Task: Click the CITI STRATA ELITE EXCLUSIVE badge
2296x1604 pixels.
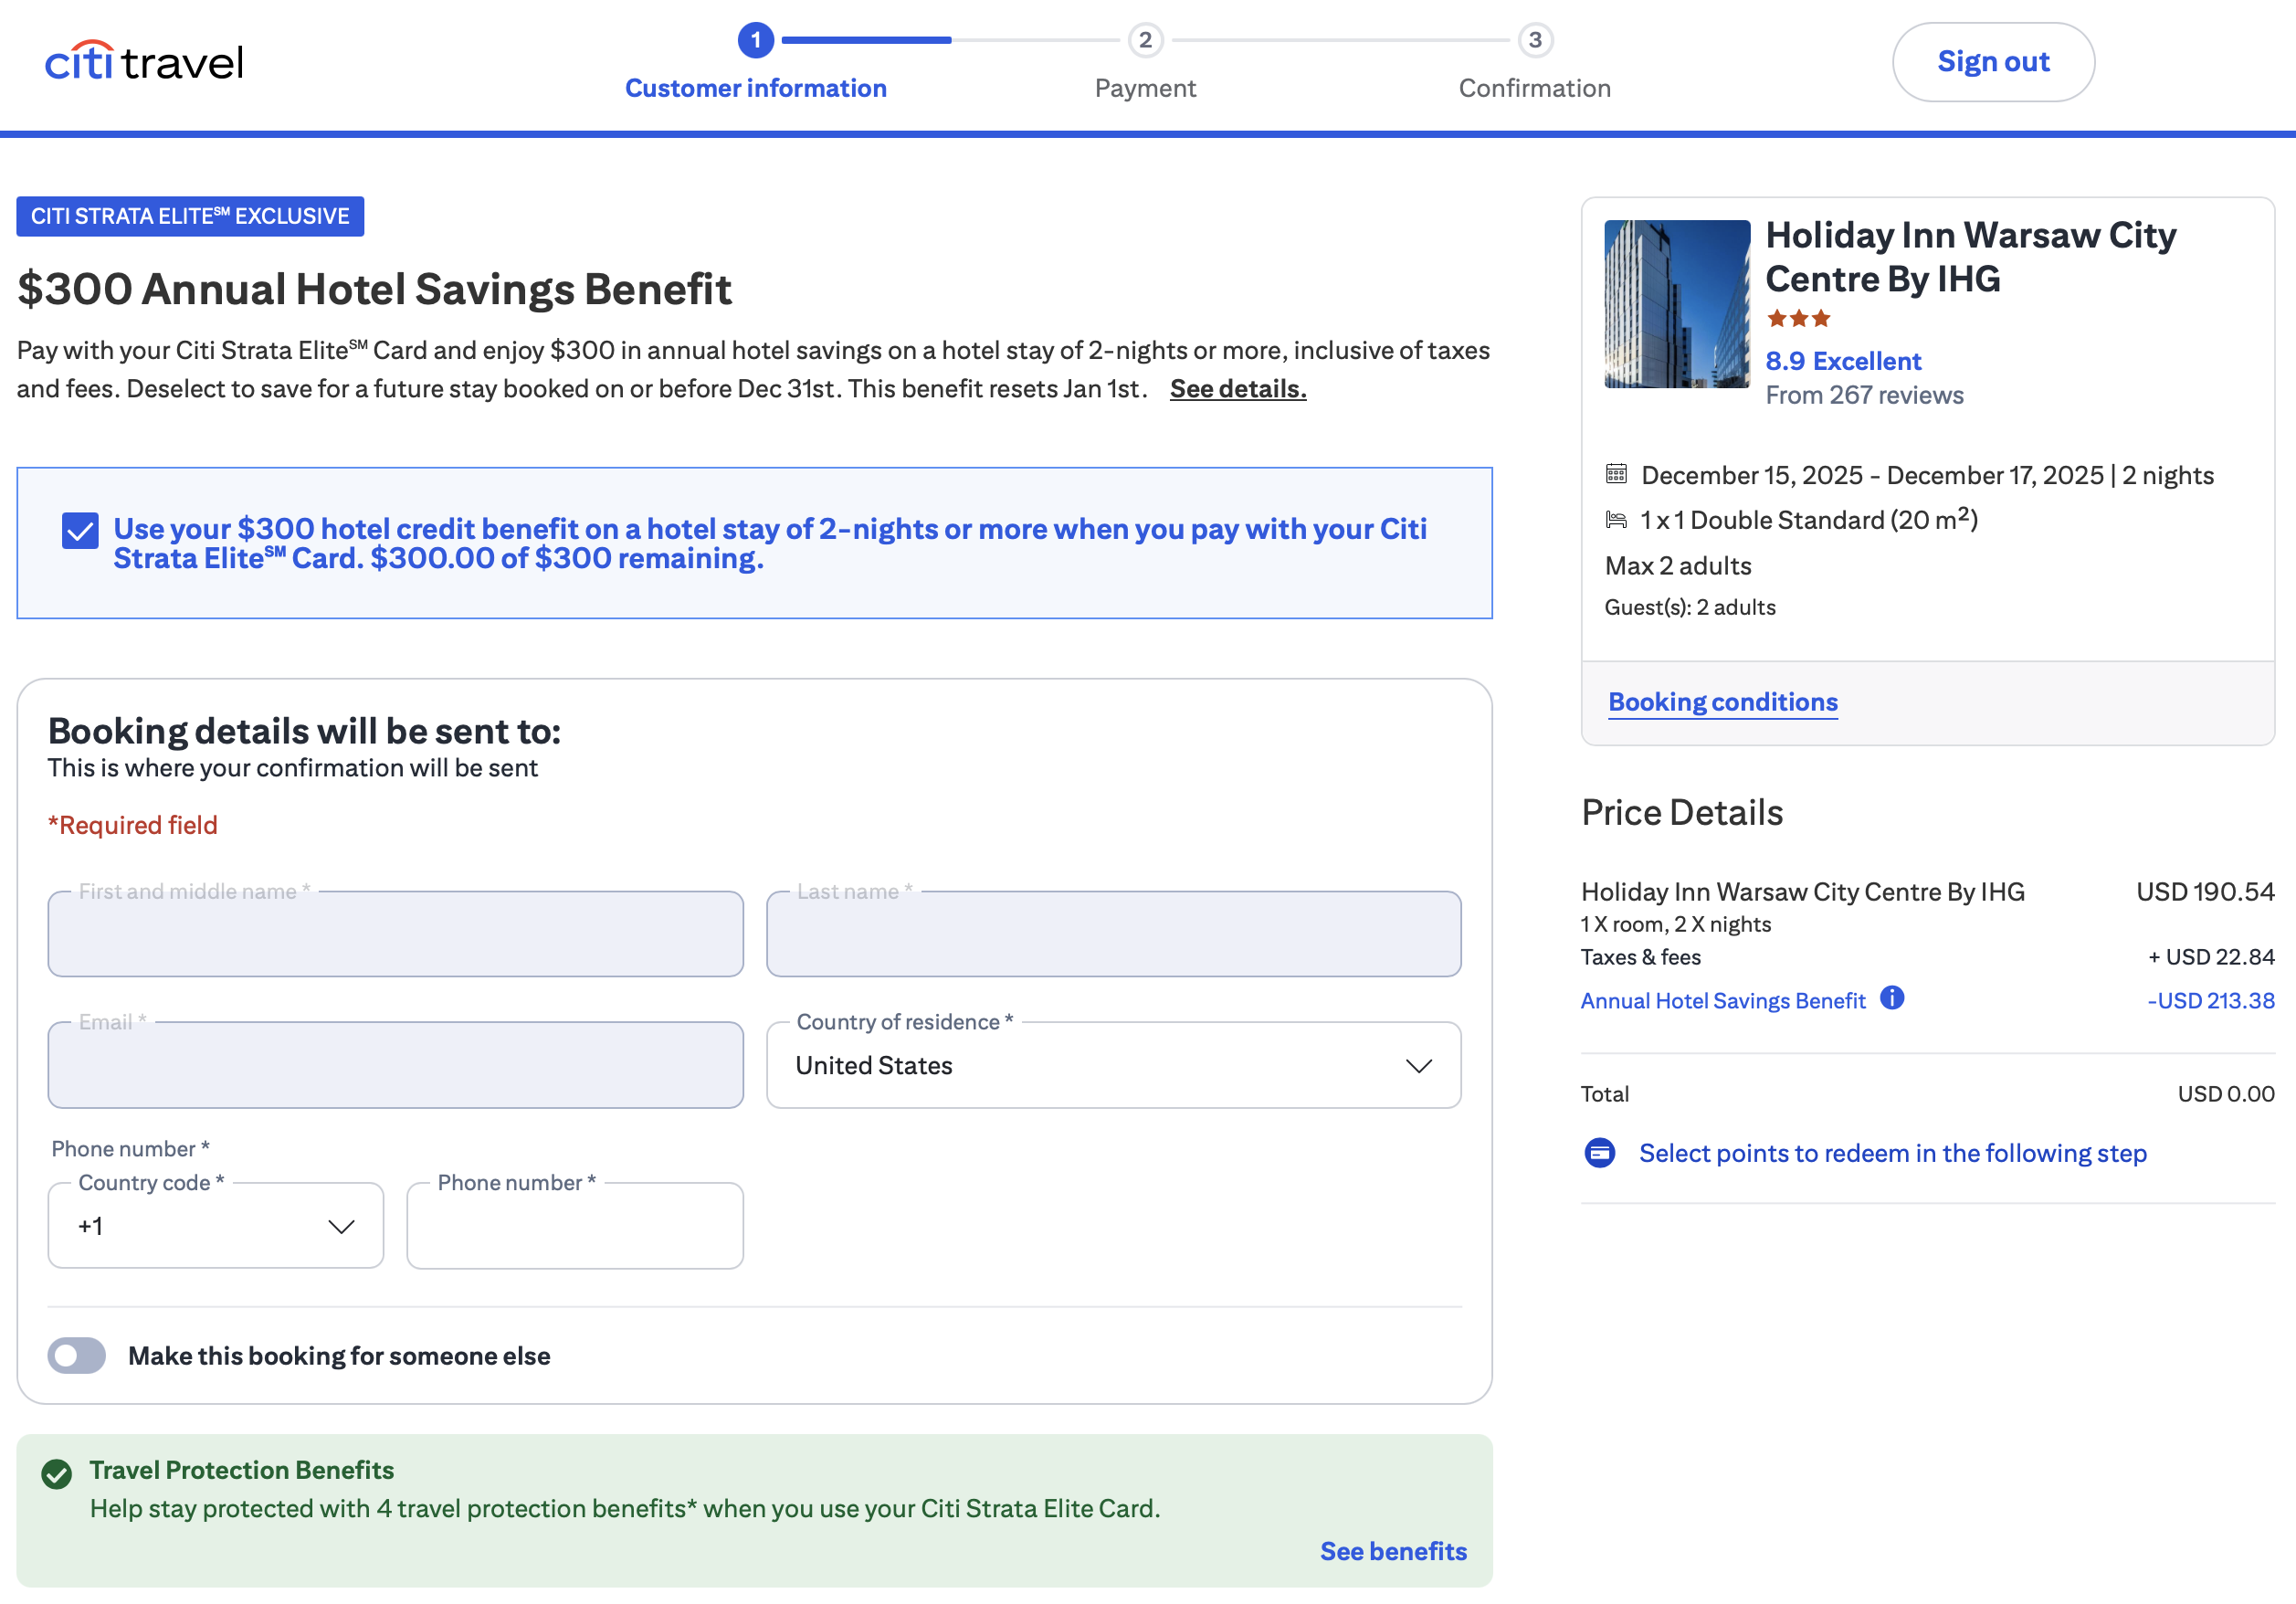Action: pyautogui.click(x=190, y=217)
